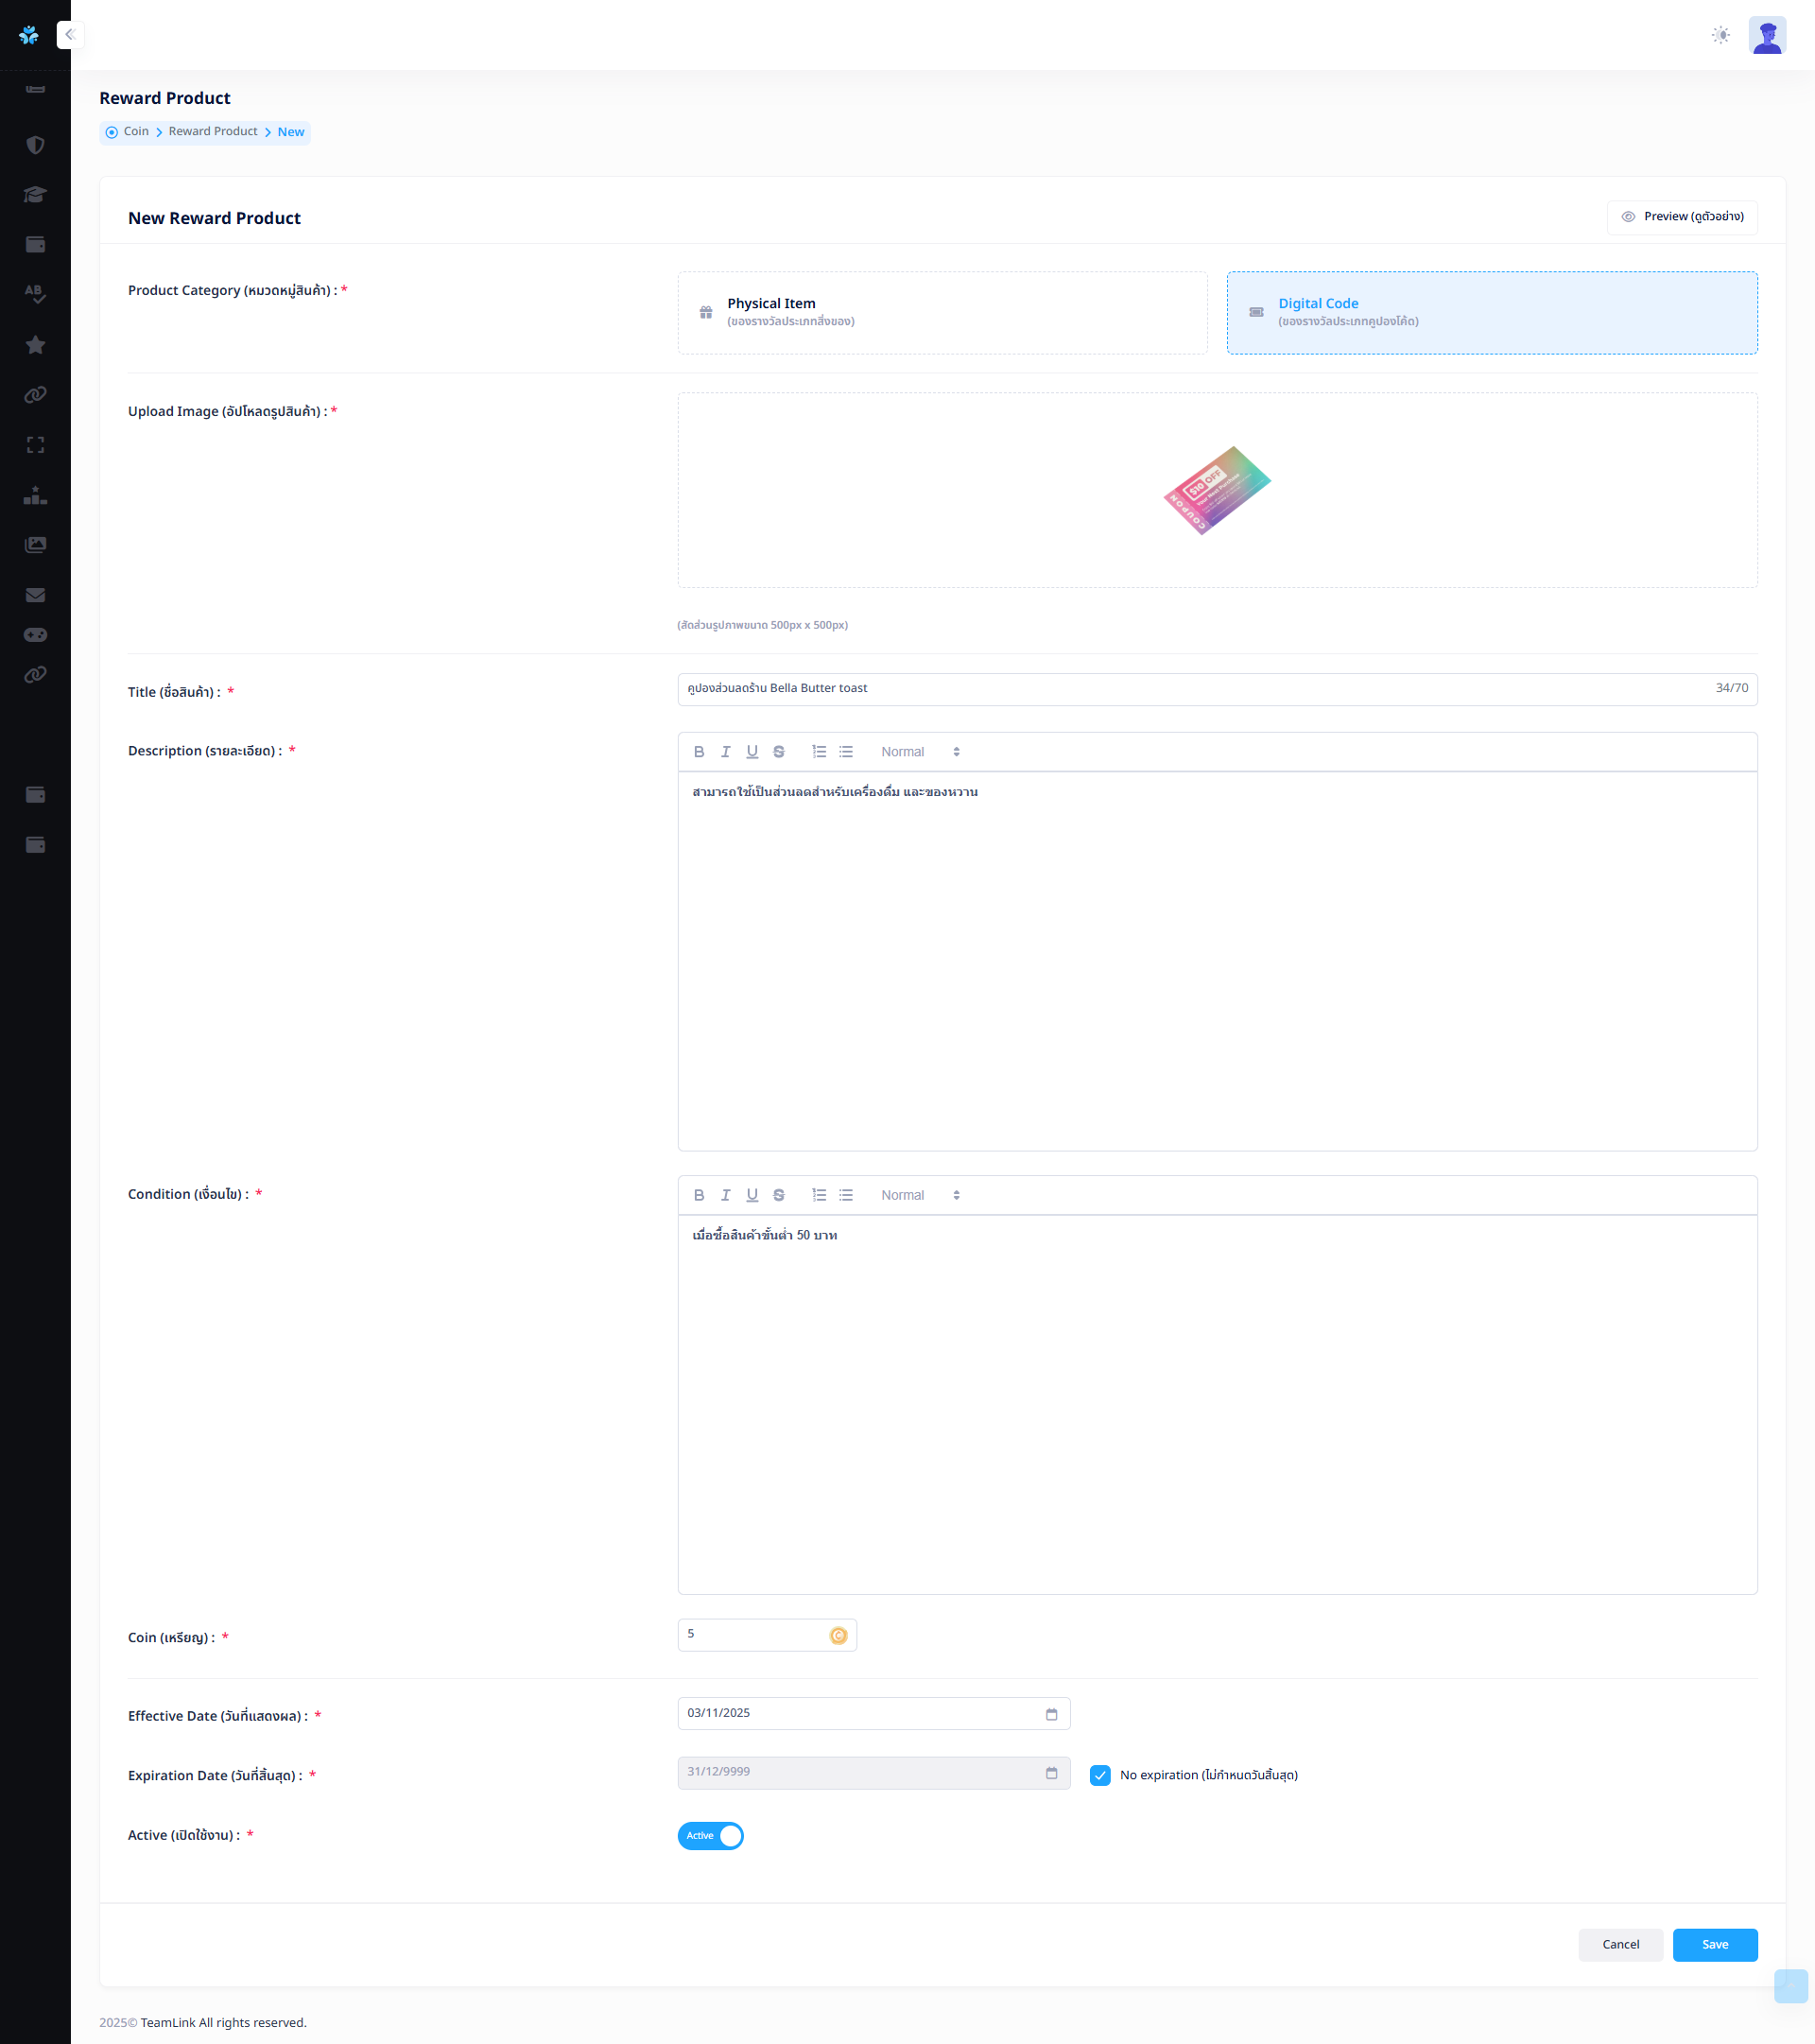Go to Coin breadcrumb link
This screenshot has height=2044, width=1815.
pos(136,132)
